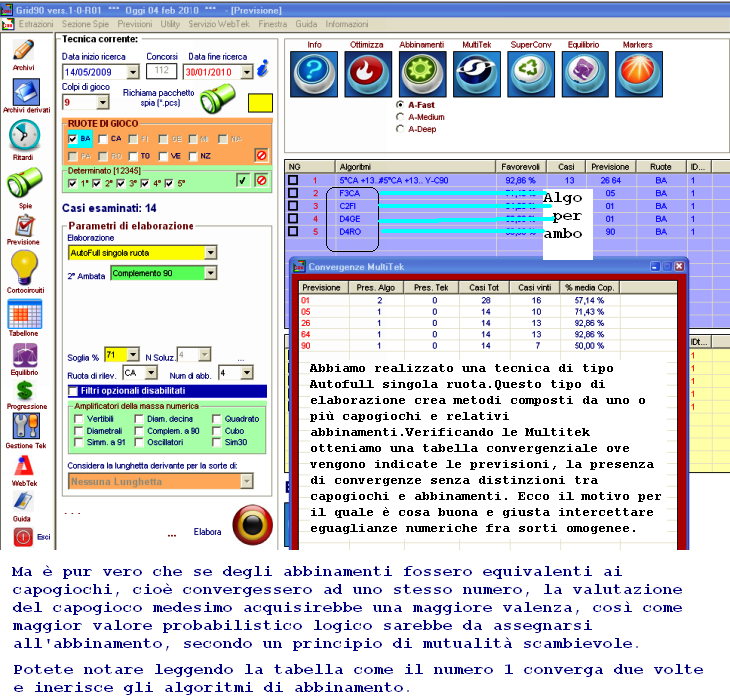
Task: Click the yellow color box
Action: 260,102
